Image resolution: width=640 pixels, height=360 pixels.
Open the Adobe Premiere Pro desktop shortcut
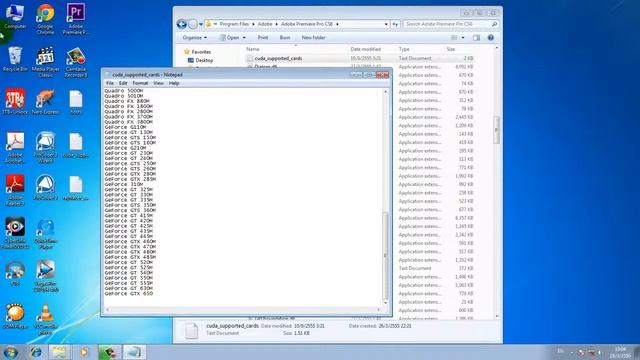click(x=76, y=19)
